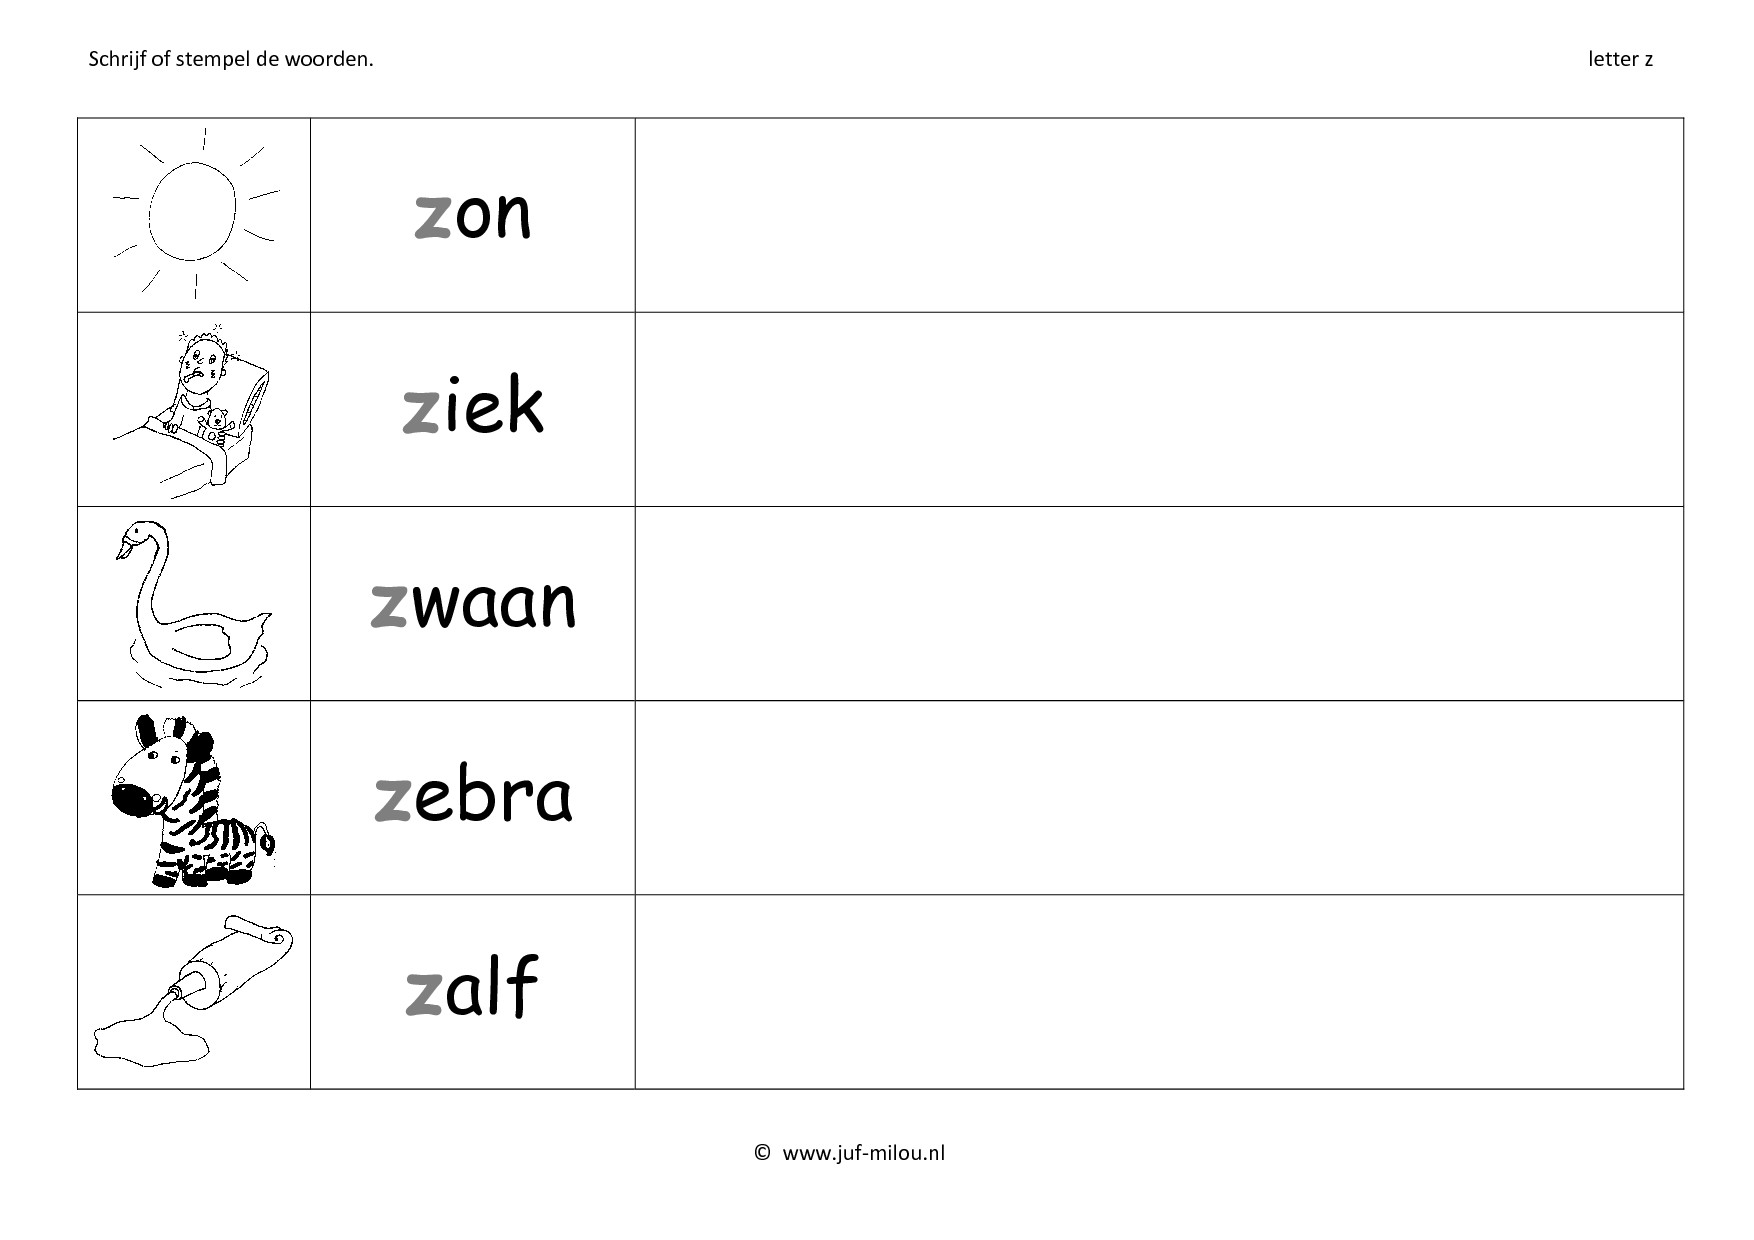Click the blank writing area next to ziek
Viewport: 1754px width, 1240px height.
1159,409
